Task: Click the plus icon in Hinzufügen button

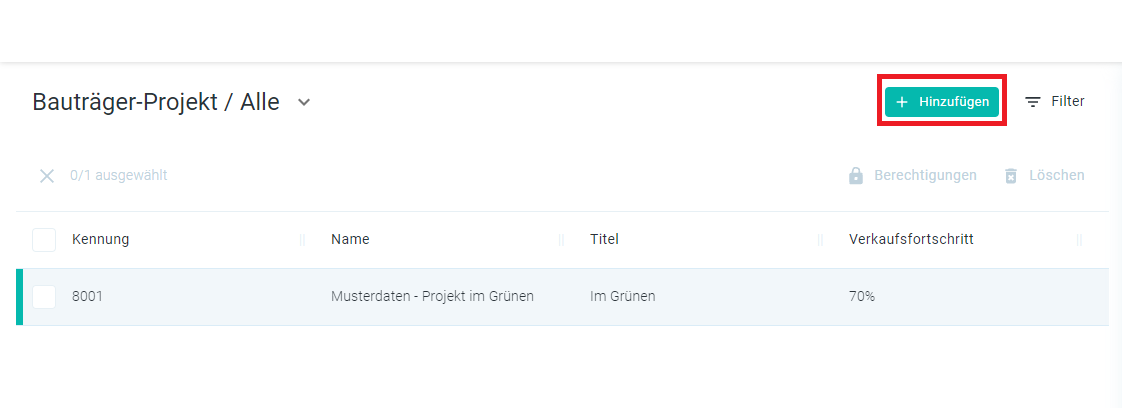Action: click(x=902, y=102)
